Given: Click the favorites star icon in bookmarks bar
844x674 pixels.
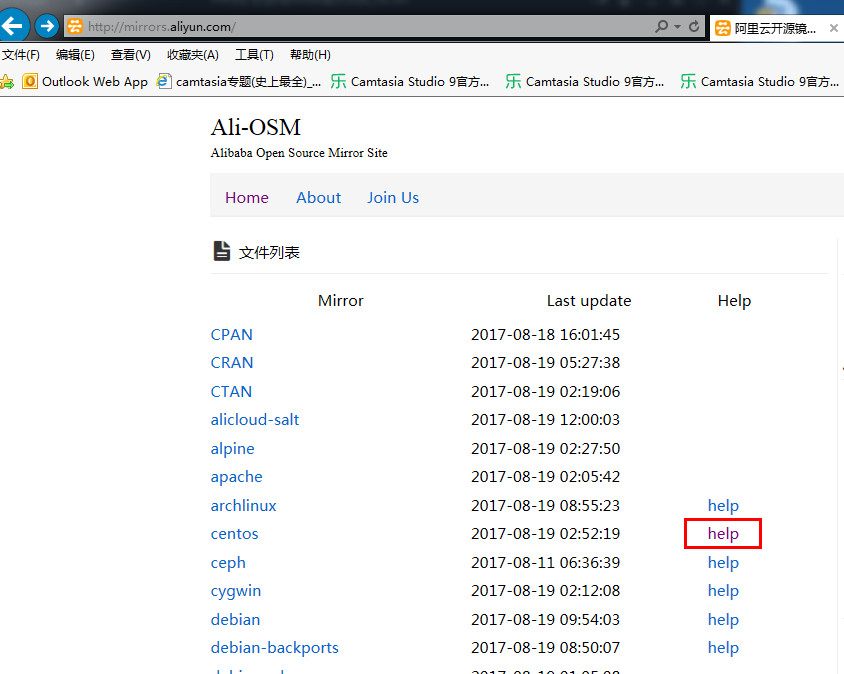Looking at the screenshot, I should pyautogui.click(x=7, y=82).
